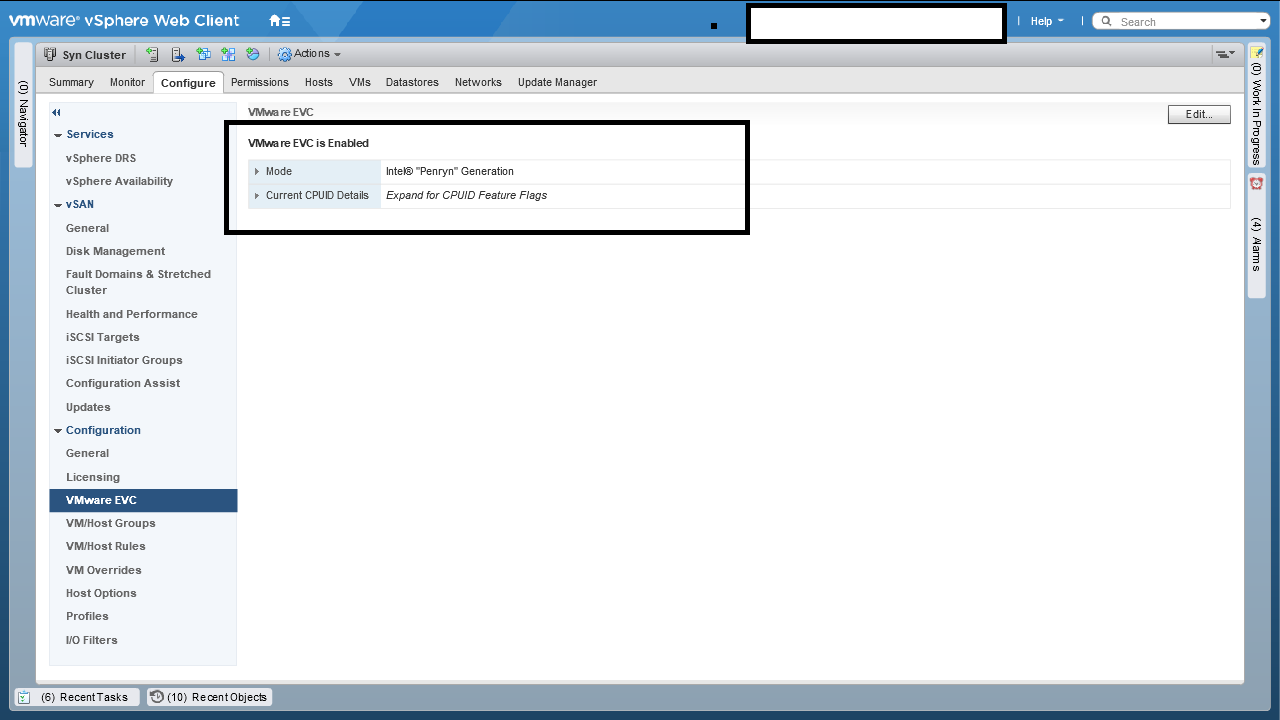Click the Add Host toolbar icon
Viewport: 1280px width, 720px height.
(x=152, y=54)
